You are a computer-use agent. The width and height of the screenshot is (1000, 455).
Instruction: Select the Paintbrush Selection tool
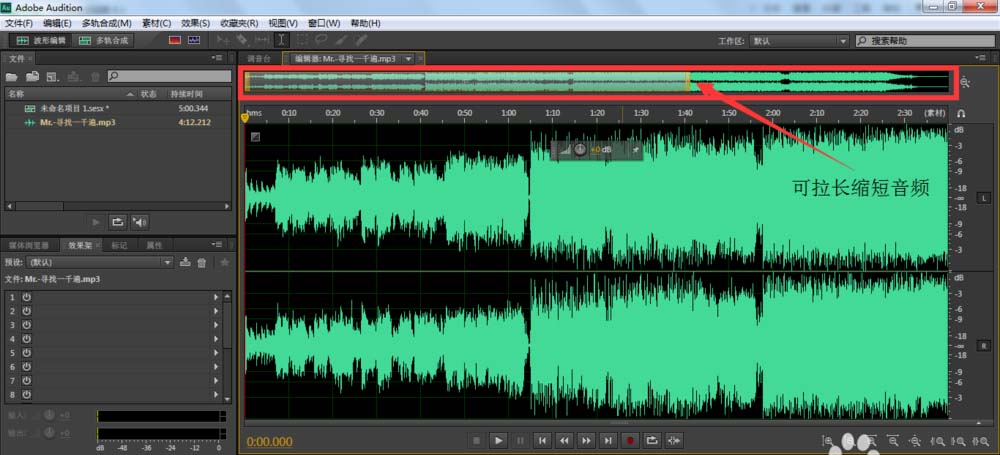(342, 40)
